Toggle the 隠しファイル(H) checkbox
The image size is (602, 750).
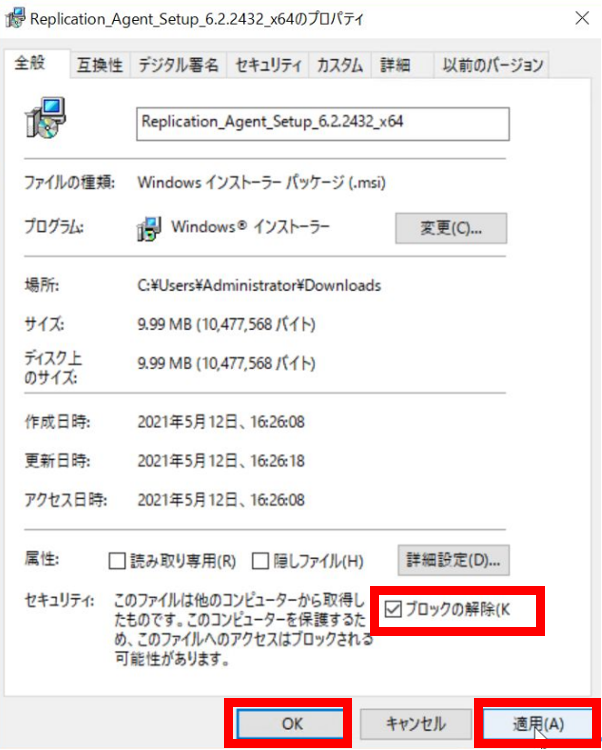coord(260,561)
